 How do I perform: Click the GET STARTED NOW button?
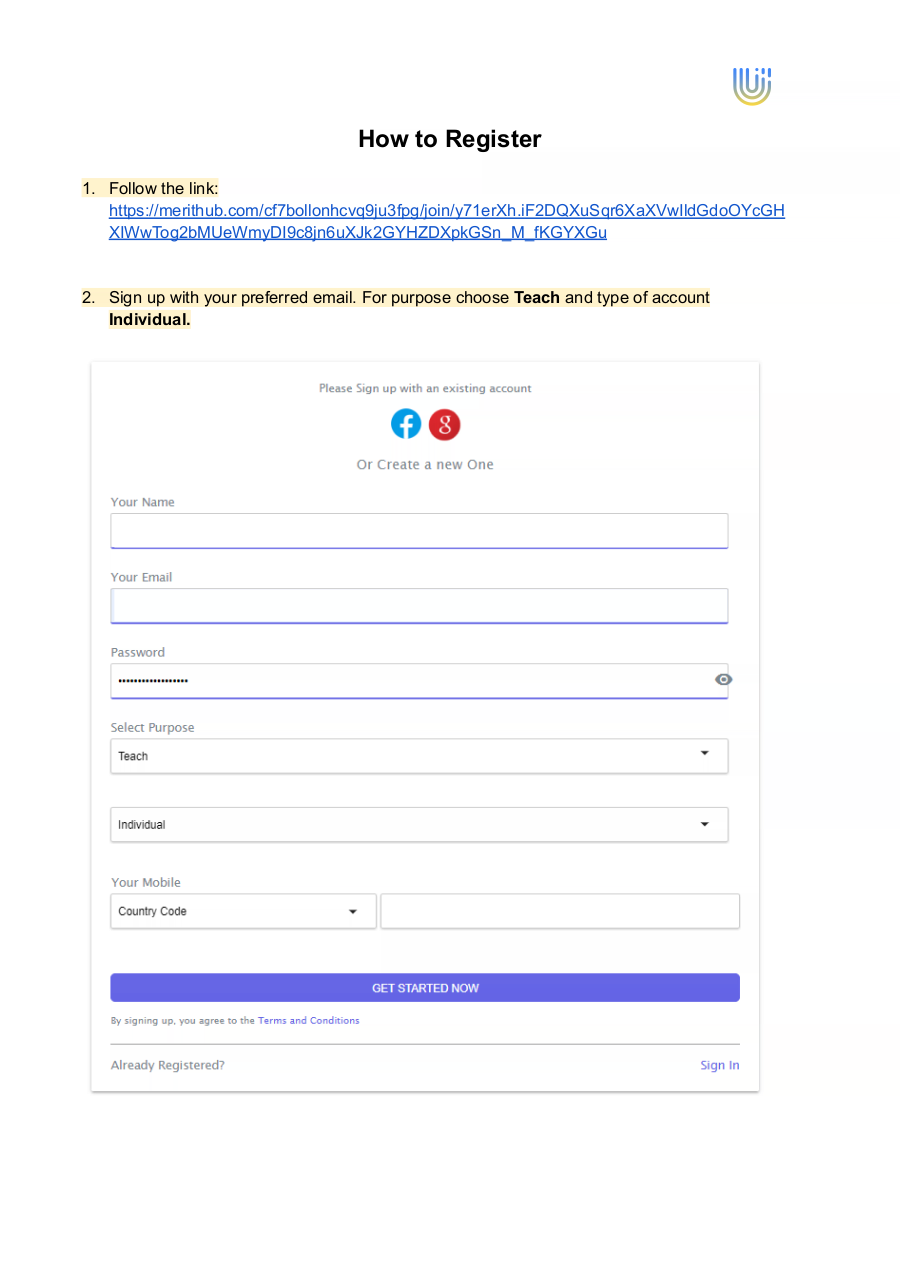[425, 988]
